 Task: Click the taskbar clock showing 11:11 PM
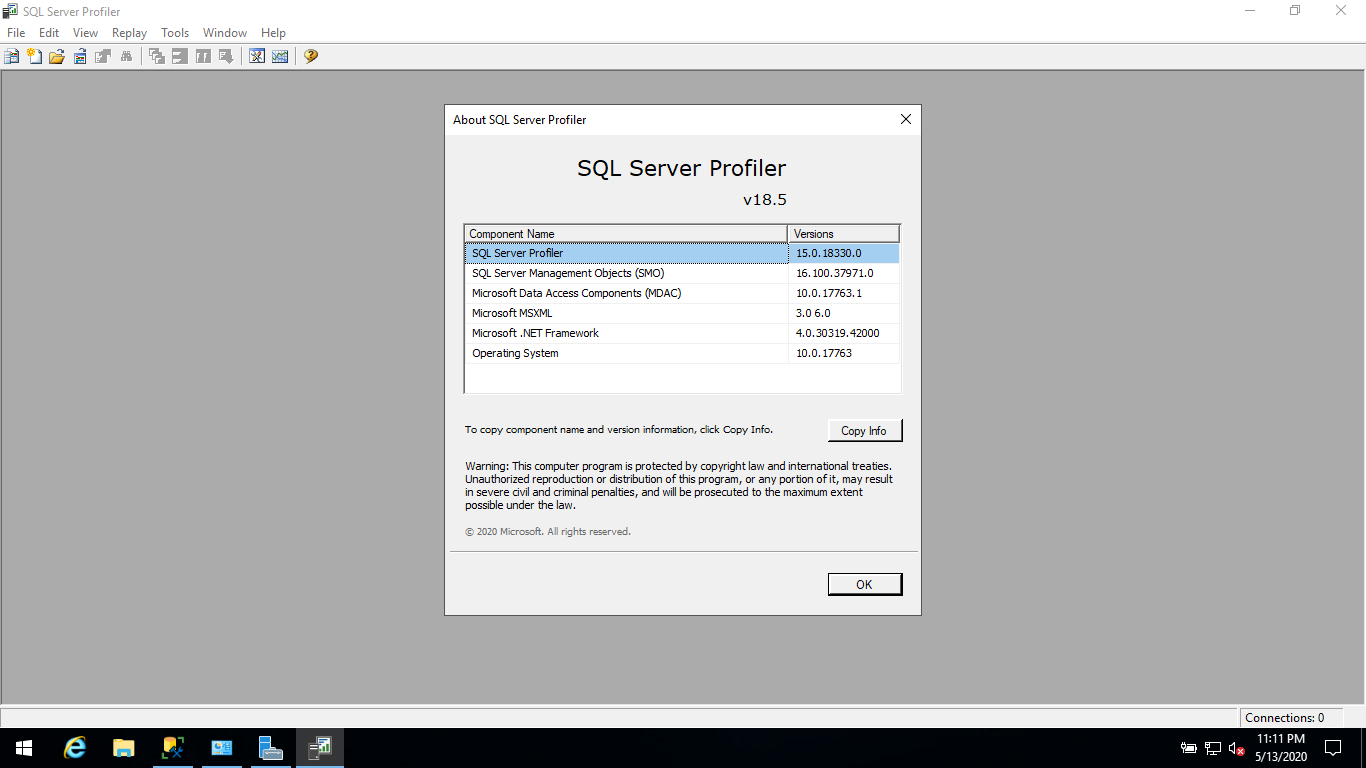(1280, 747)
